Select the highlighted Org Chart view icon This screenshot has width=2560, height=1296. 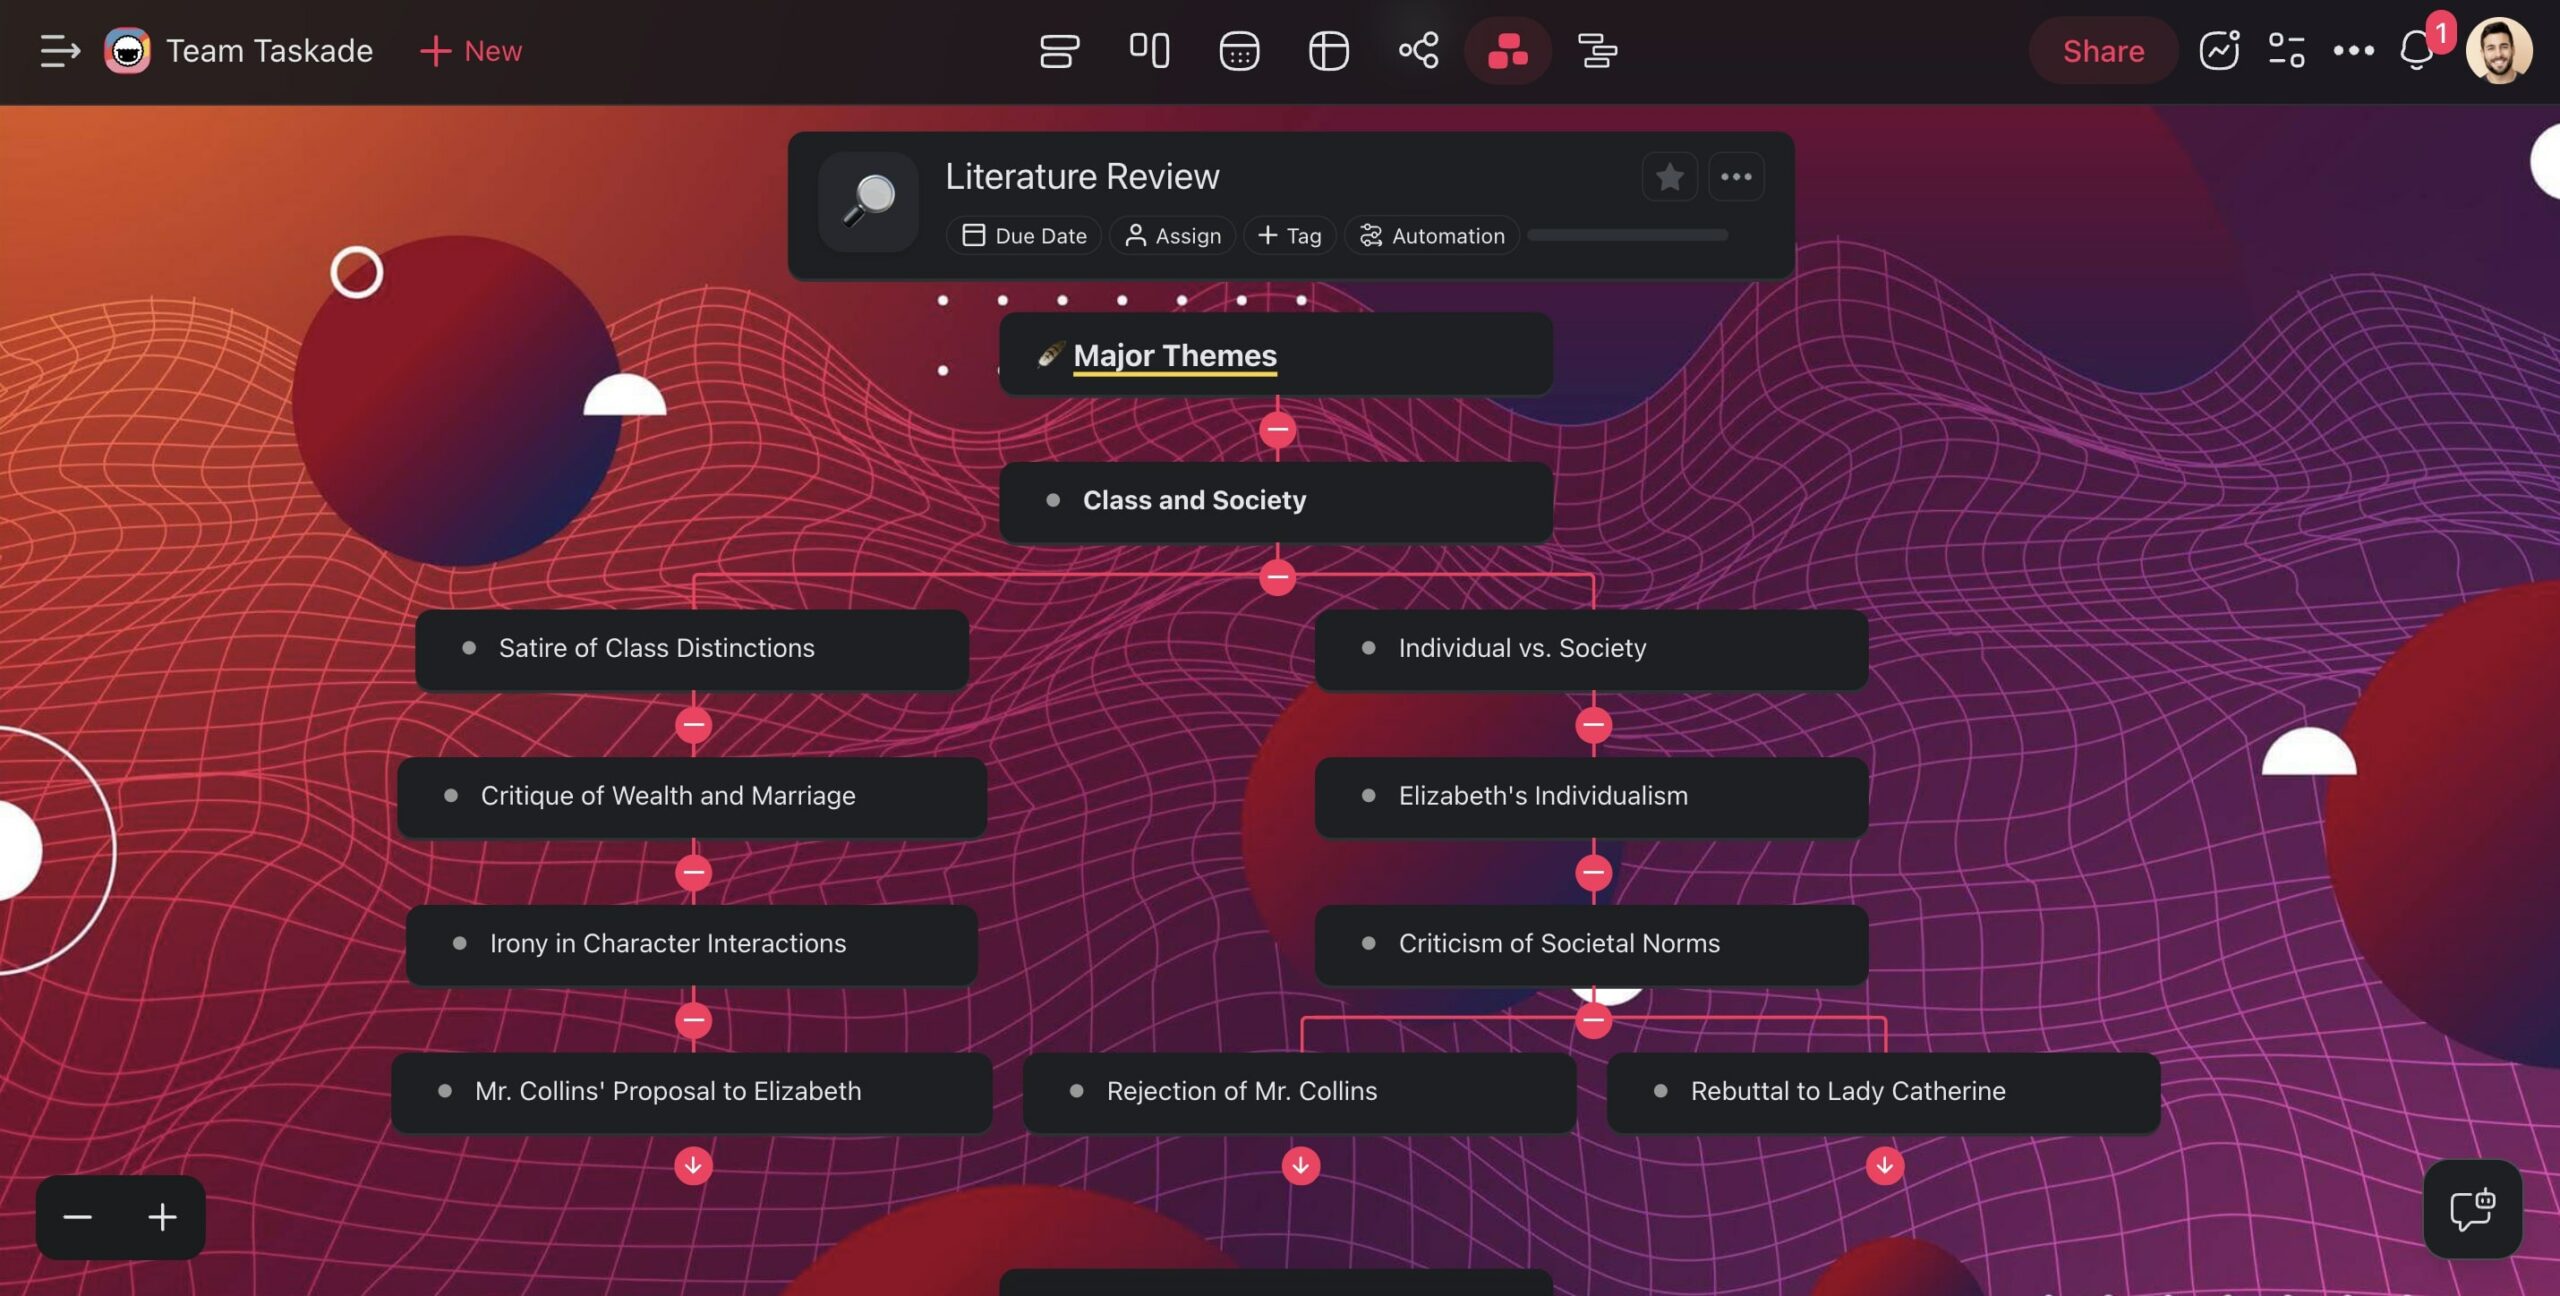(x=1507, y=50)
